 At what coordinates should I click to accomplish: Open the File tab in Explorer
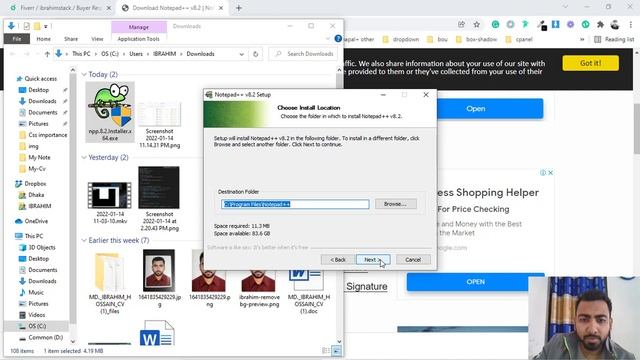pos(17,39)
